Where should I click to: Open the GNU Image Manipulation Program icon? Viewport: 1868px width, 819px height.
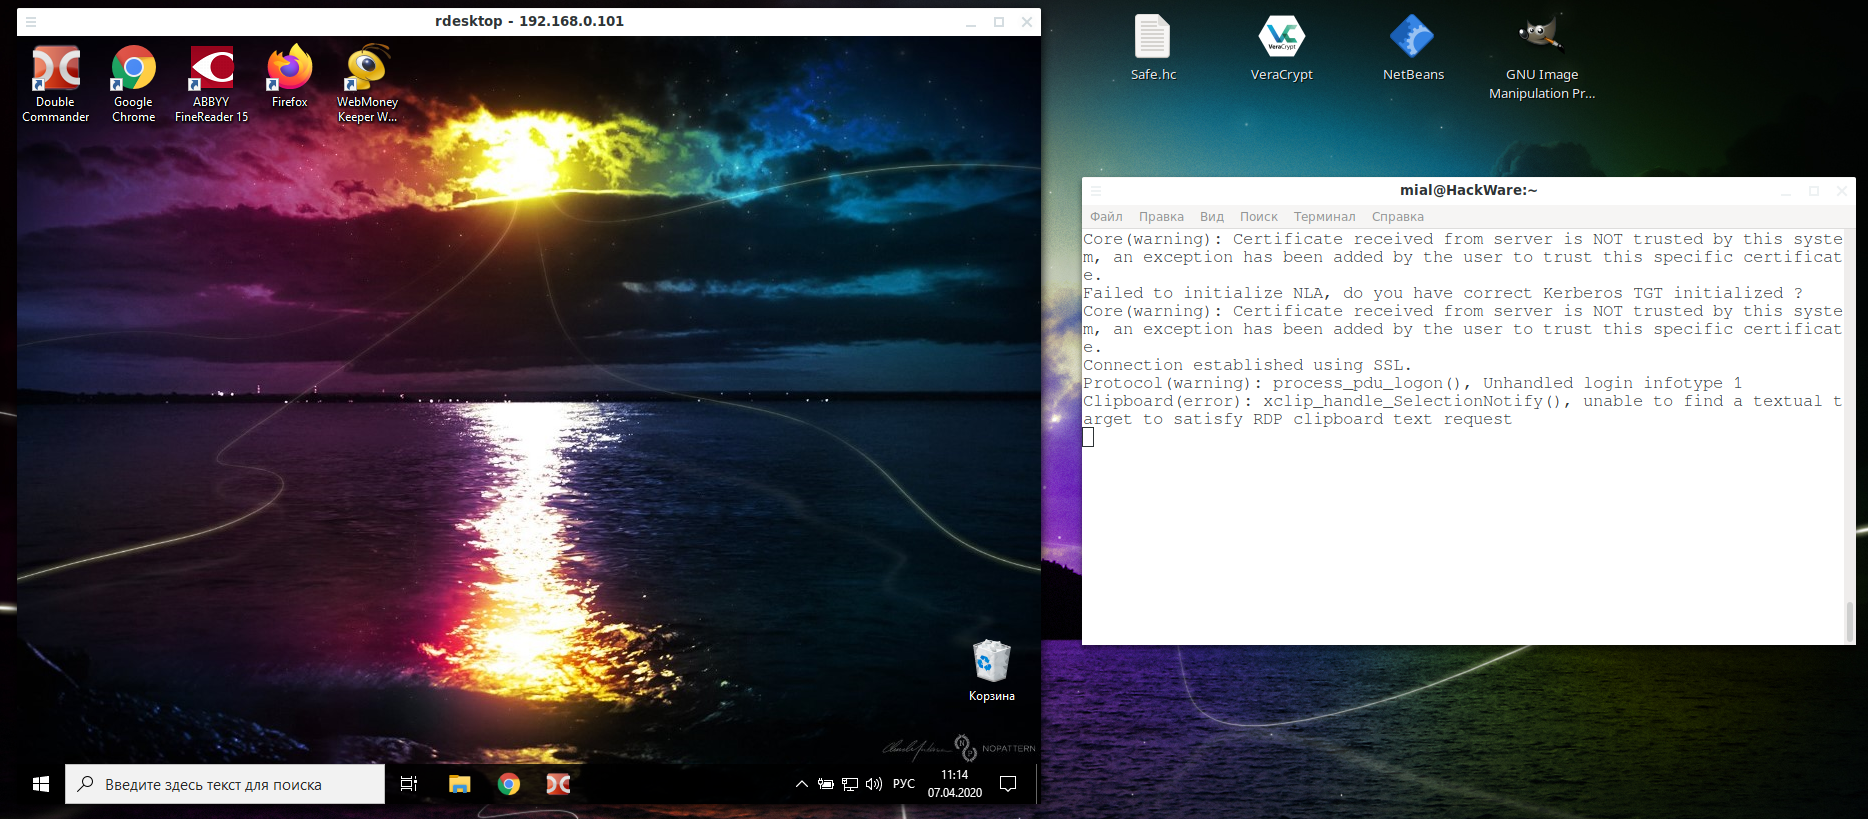1541,38
